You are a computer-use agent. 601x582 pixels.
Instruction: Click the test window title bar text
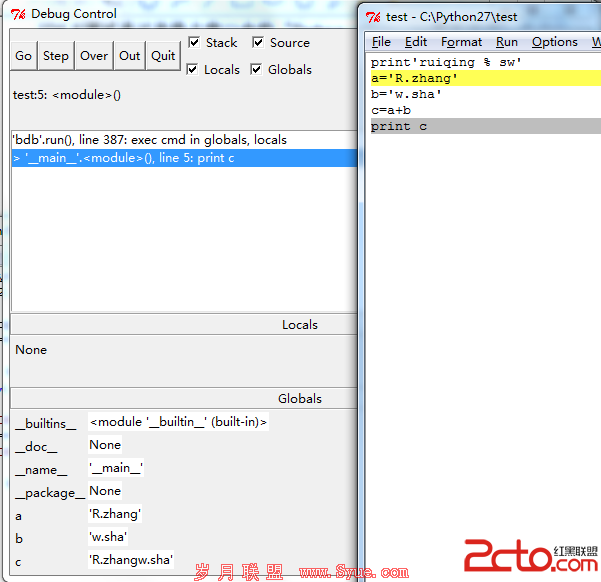pyautogui.click(x=452, y=17)
